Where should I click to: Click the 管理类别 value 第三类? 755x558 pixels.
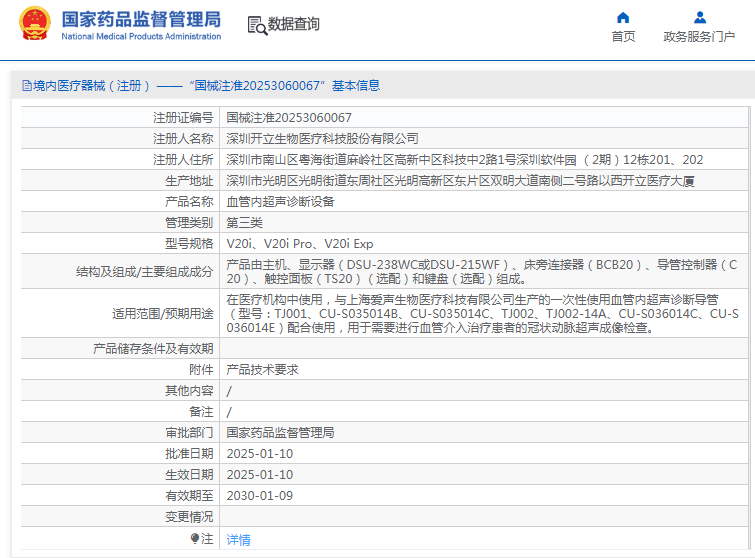point(245,222)
